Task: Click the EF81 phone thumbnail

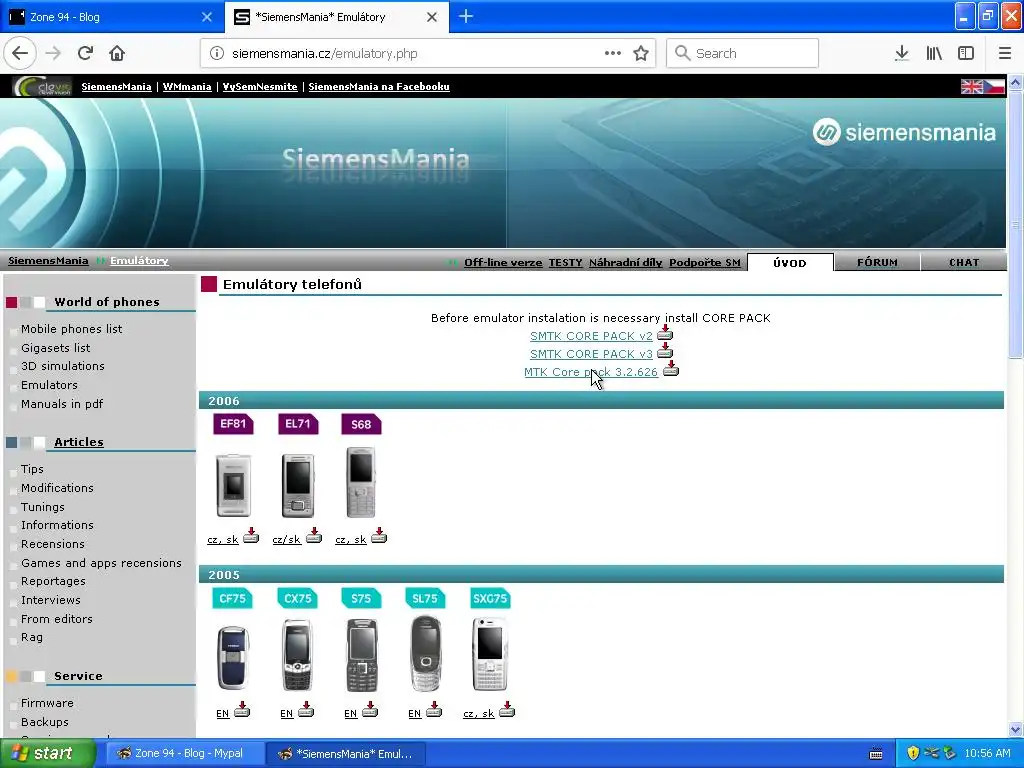Action: [233, 485]
